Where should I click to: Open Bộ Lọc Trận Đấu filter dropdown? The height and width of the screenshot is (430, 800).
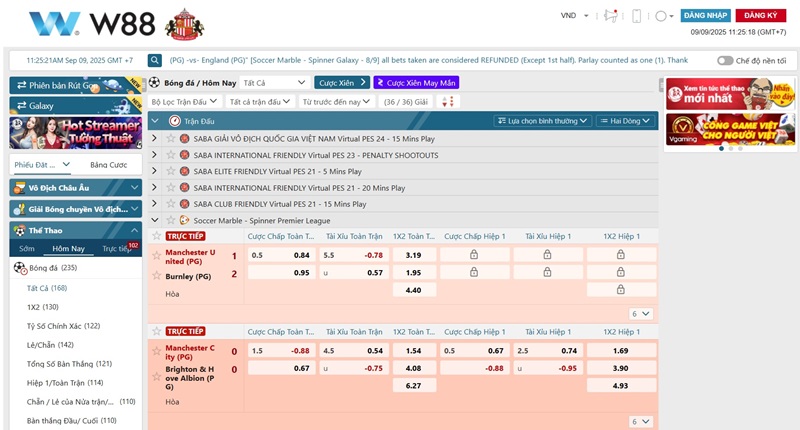[x=184, y=102]
